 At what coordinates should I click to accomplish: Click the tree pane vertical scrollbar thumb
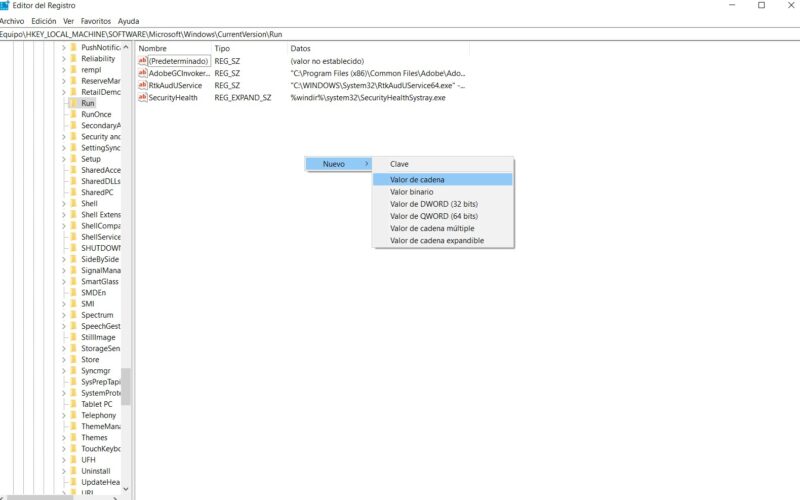(126, 386)
